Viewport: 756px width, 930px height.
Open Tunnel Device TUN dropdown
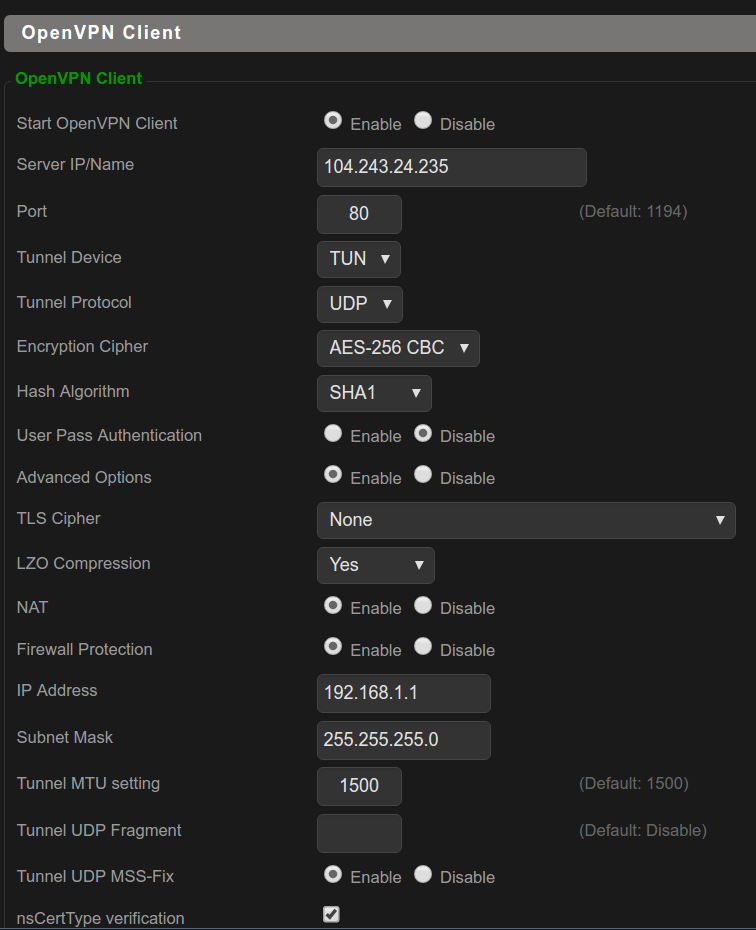pyautogui.click(x=359, y=259)
